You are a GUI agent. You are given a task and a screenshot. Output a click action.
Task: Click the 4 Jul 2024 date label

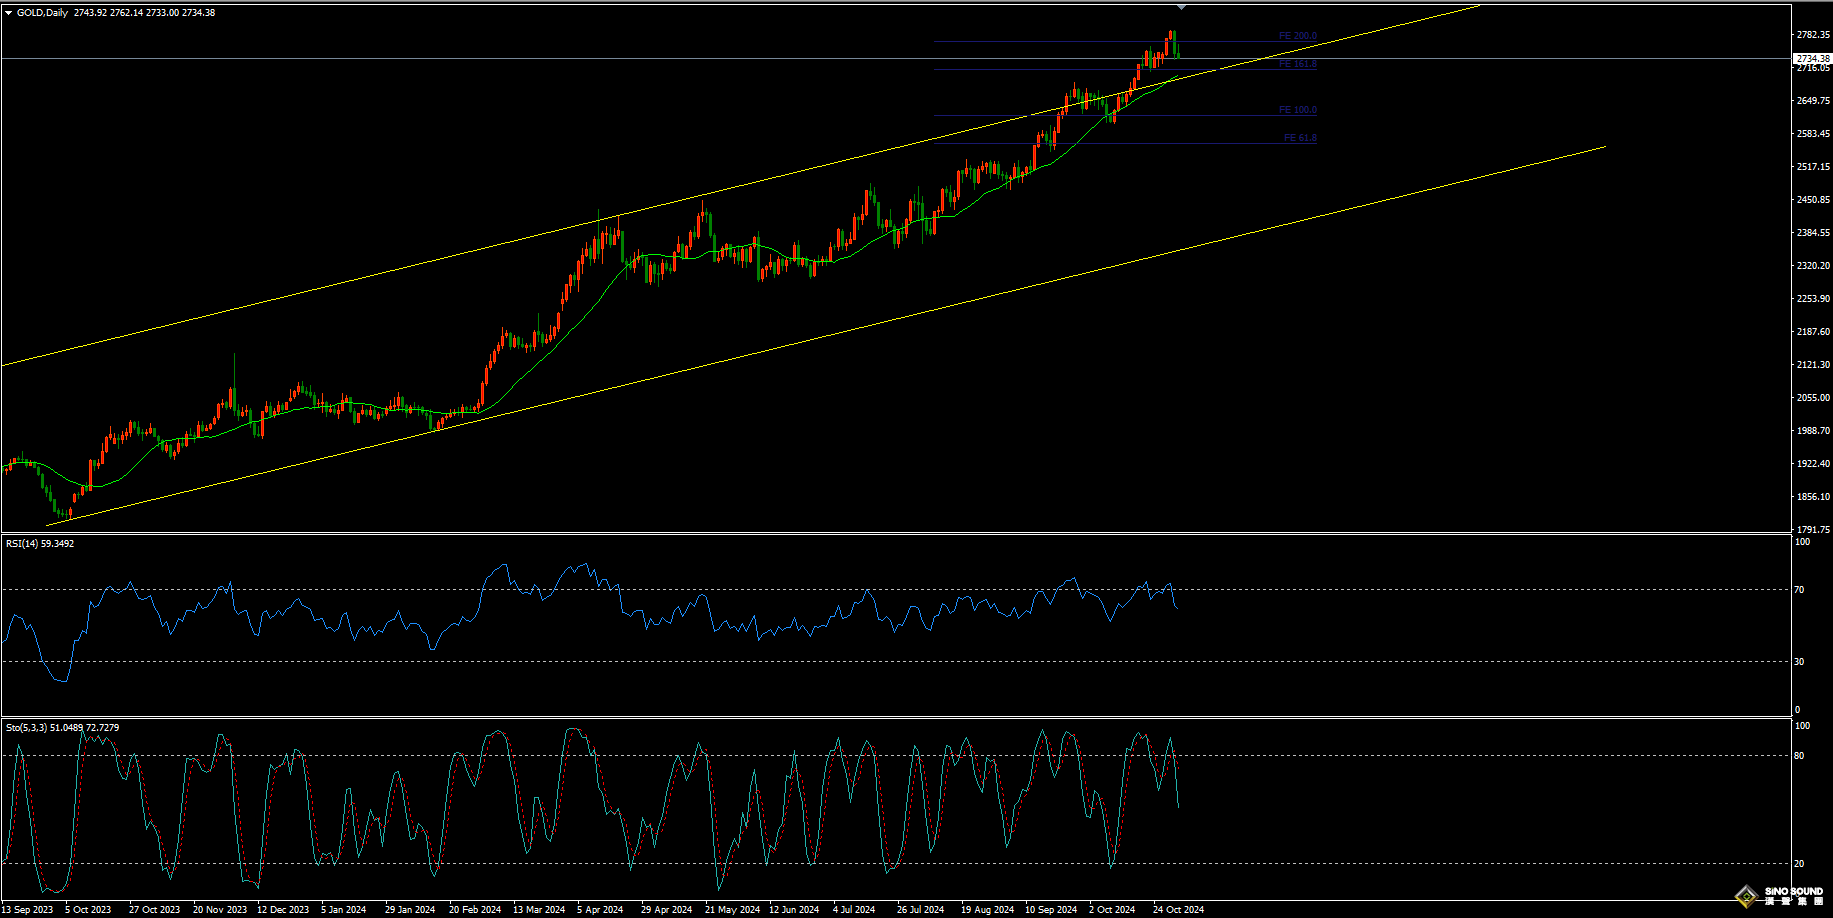coord(854,910)
